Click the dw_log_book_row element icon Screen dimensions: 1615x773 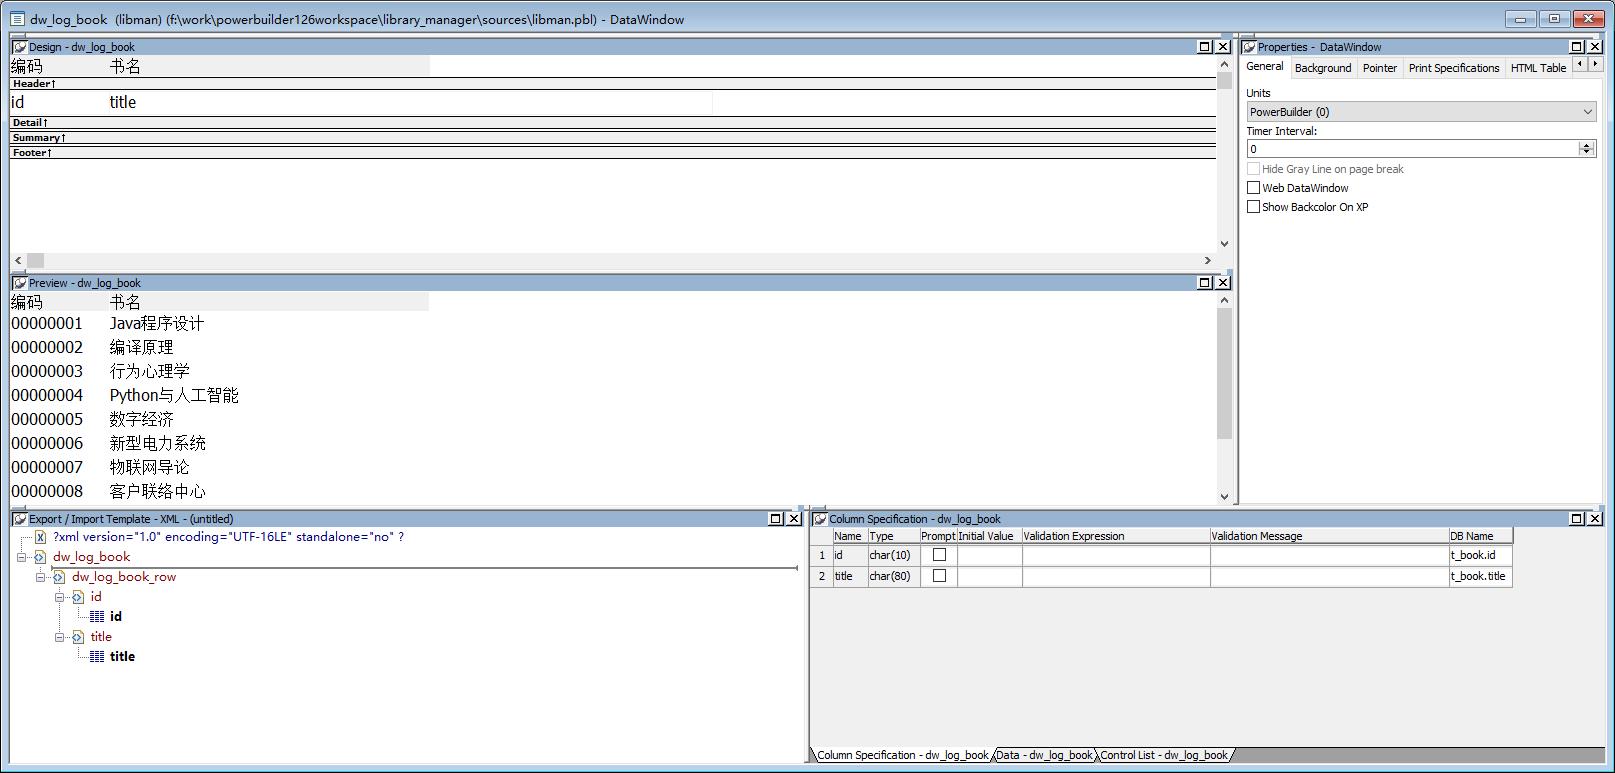[x=59, y=577]
